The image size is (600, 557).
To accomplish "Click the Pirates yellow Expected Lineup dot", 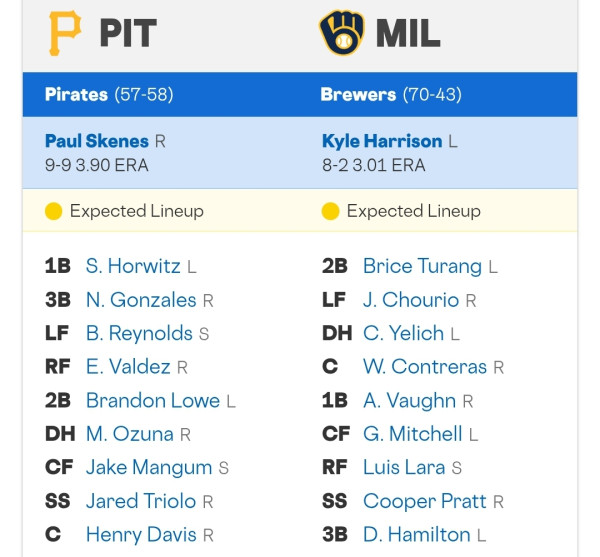I will [54, 211].
